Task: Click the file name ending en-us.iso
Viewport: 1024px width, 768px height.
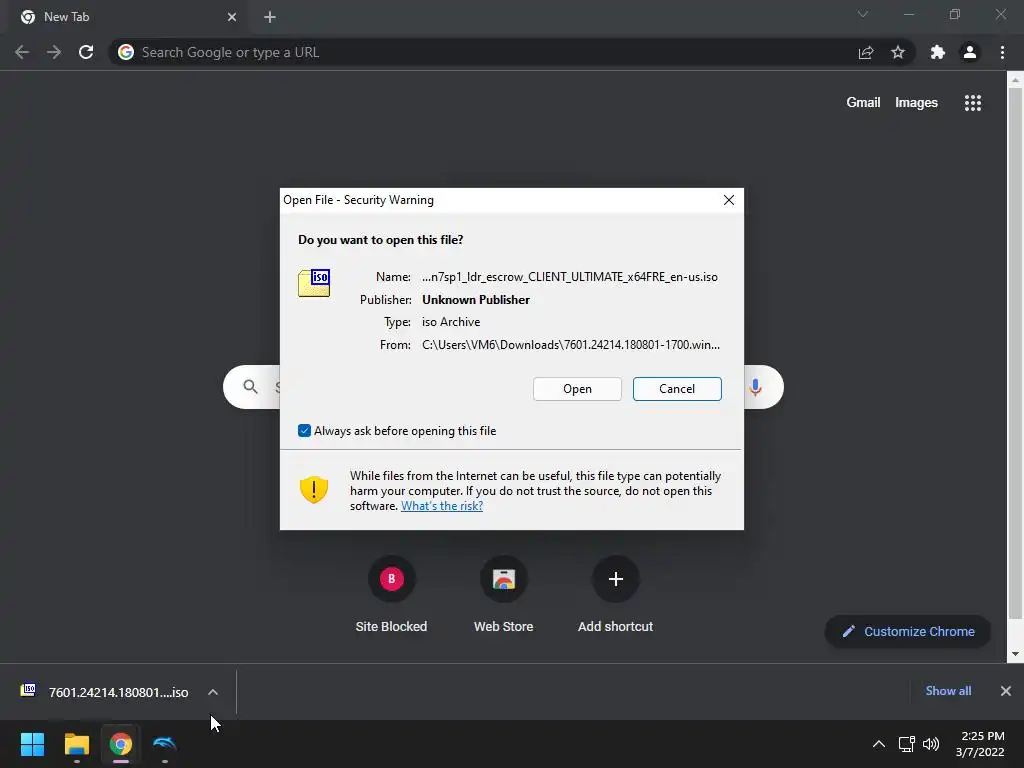Action: (x=569, y=277)
